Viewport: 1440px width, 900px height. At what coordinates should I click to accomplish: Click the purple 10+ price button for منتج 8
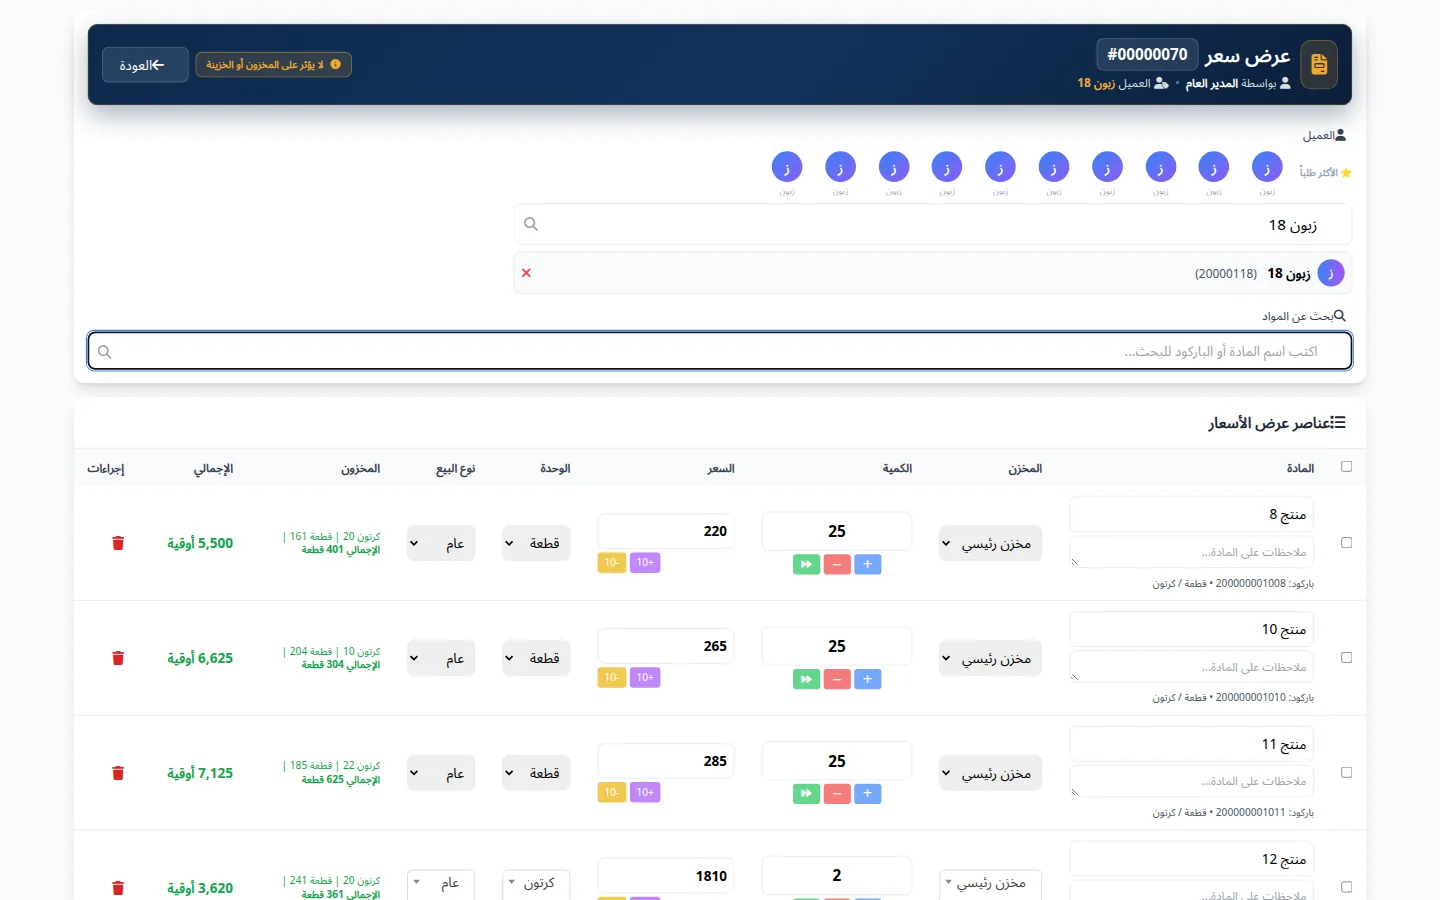coord(645,563)
